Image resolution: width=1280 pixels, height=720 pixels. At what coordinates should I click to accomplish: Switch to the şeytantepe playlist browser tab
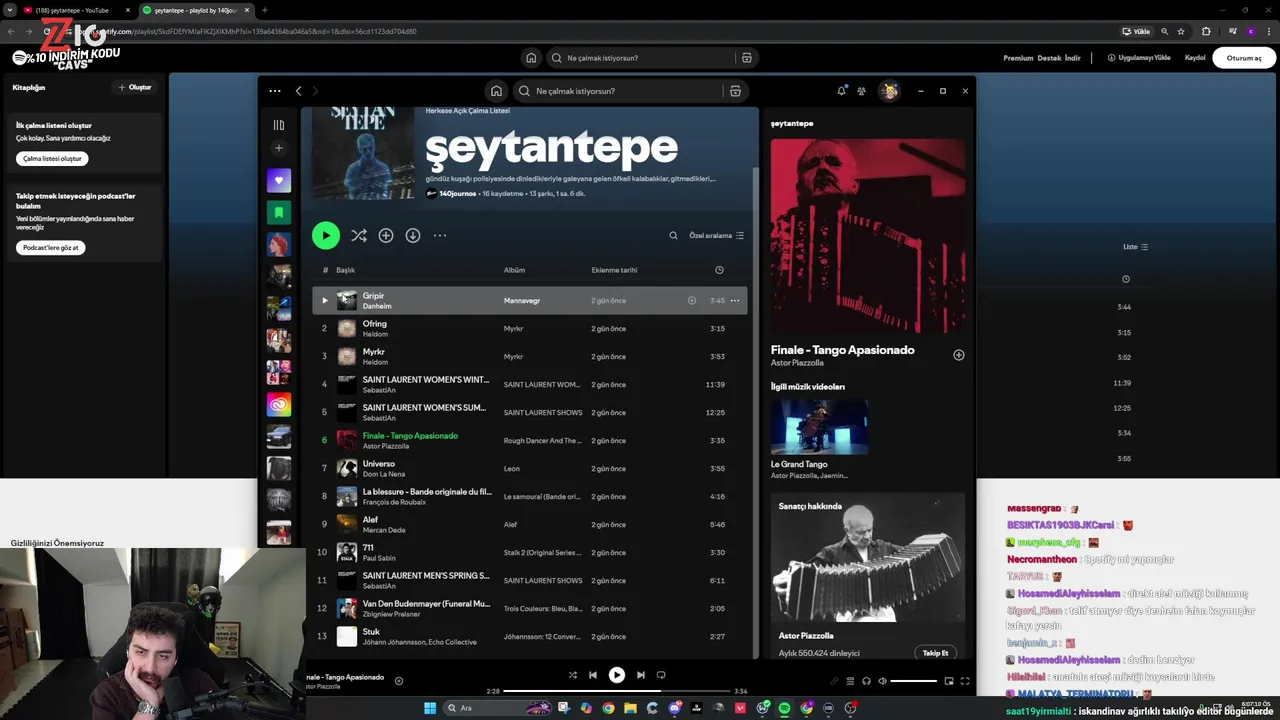coord(197,10)
